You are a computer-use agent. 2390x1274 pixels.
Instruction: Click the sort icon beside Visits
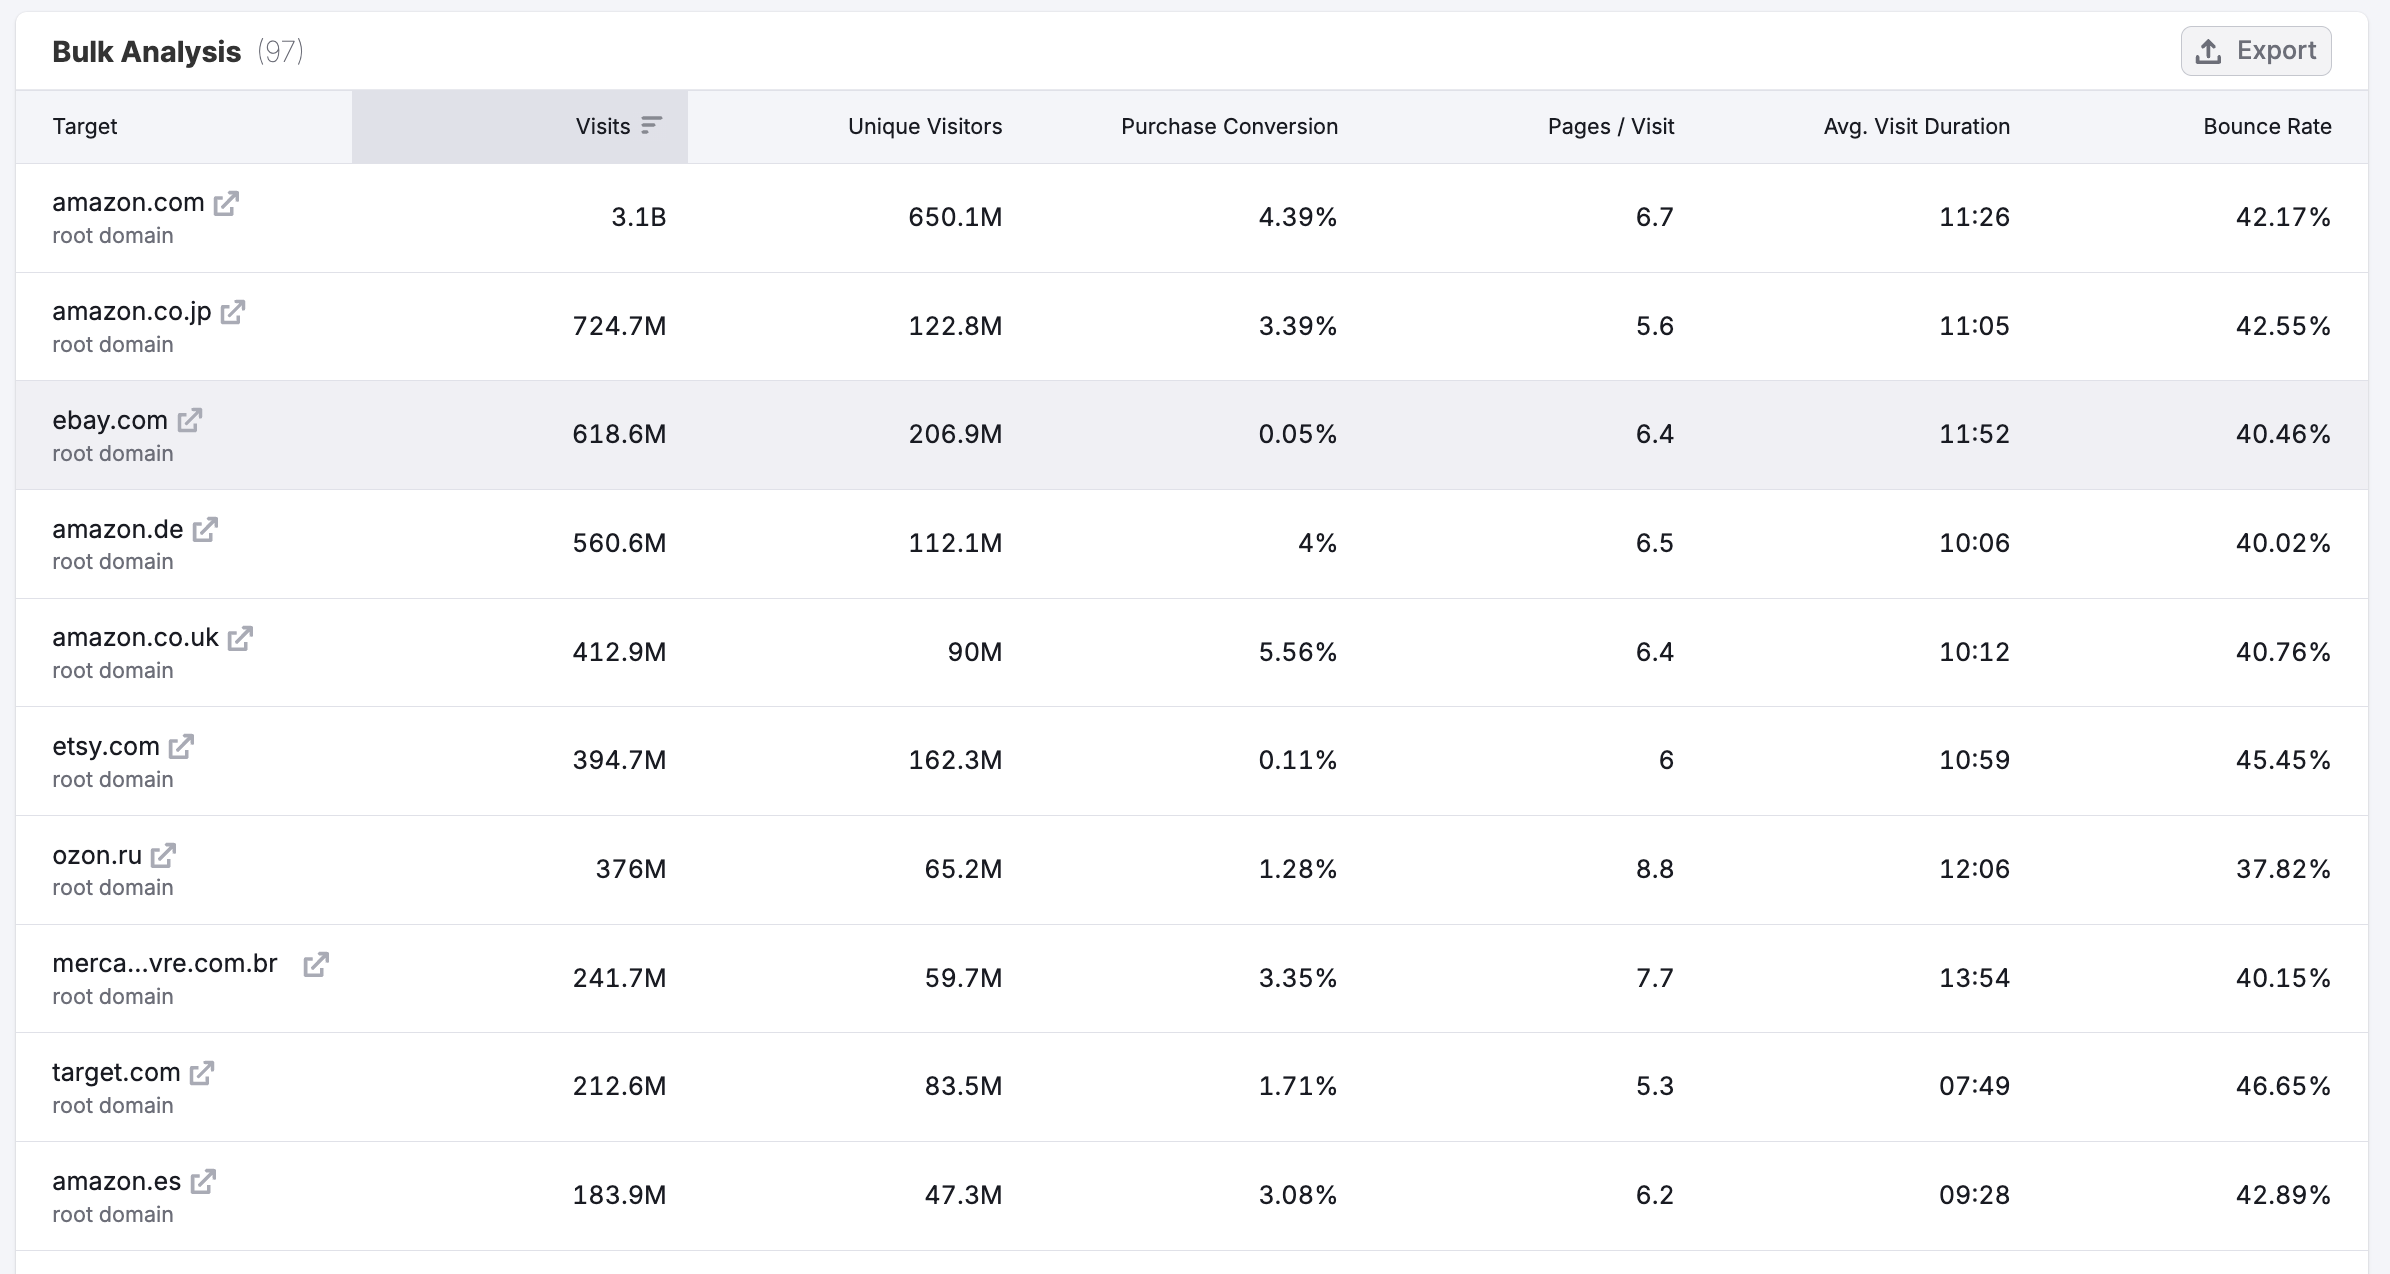(x=652, y=126)
